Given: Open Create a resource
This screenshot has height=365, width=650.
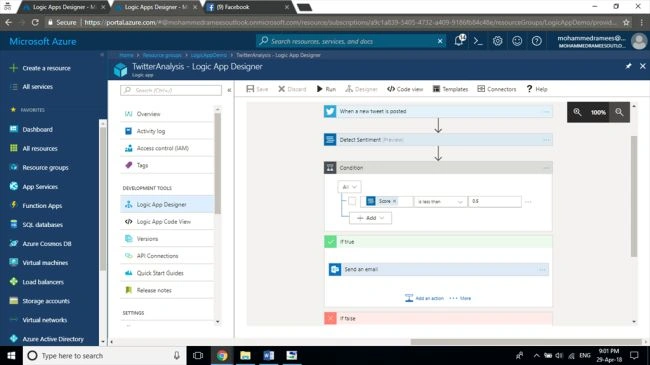Looking at the screenshot, I should [46, 68].
